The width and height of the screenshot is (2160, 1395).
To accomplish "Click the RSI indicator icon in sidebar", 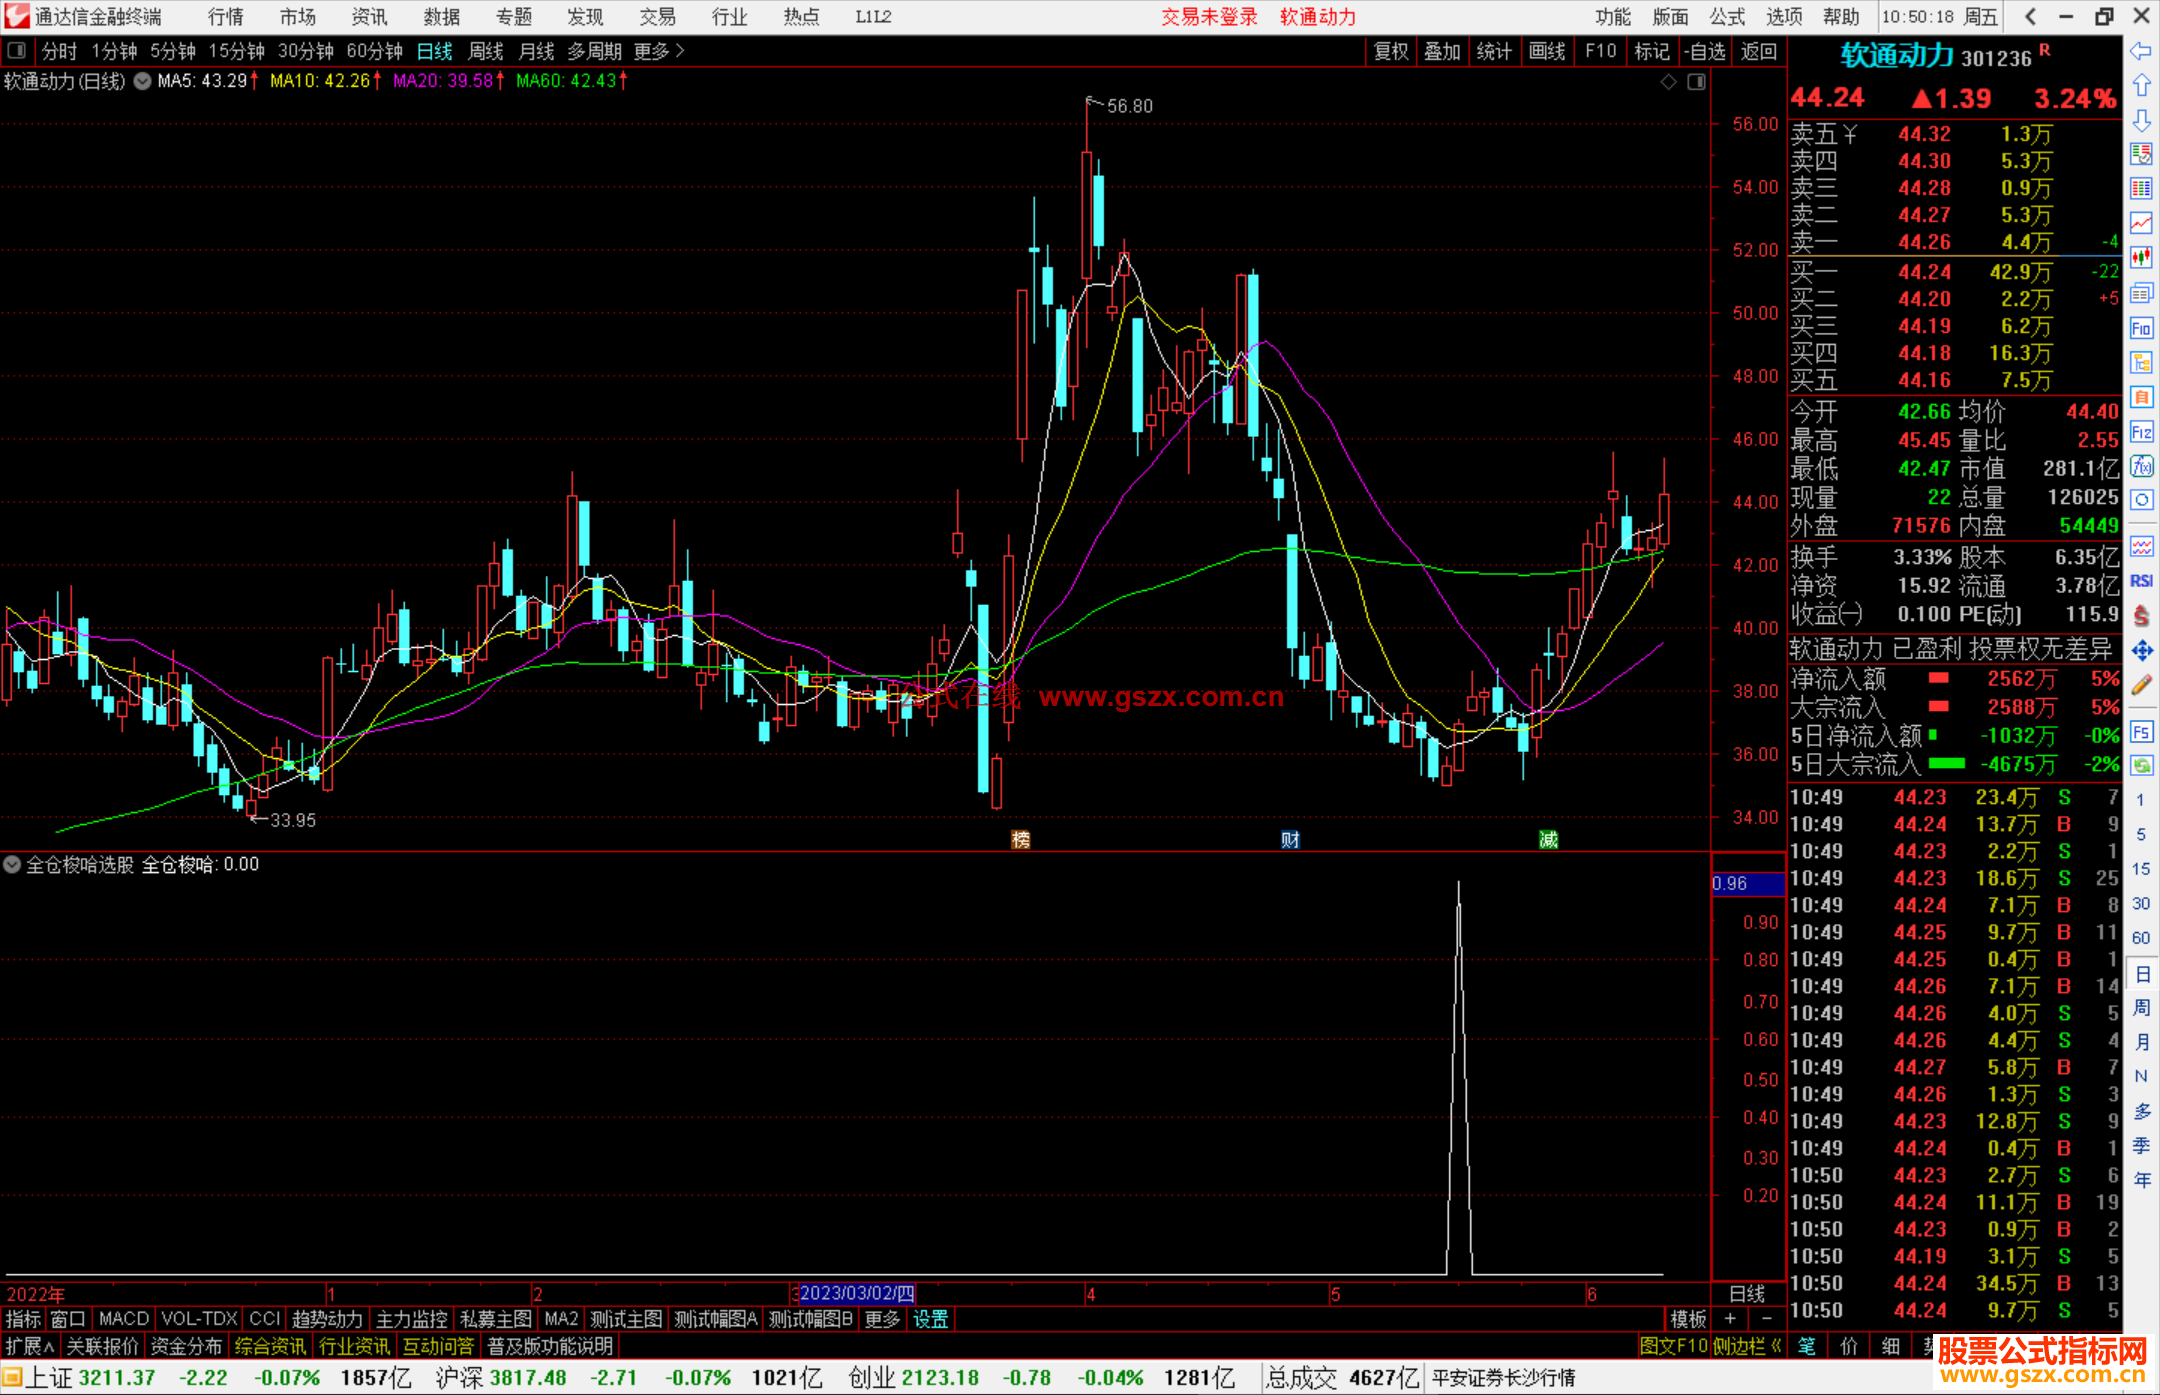I will (x=2141, y=581).
